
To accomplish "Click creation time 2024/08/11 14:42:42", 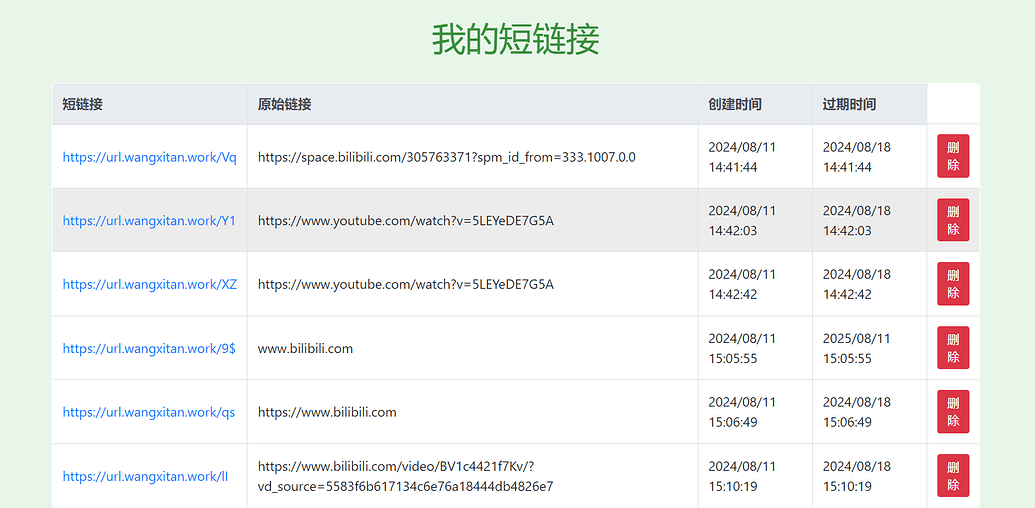I will (742, 284).
